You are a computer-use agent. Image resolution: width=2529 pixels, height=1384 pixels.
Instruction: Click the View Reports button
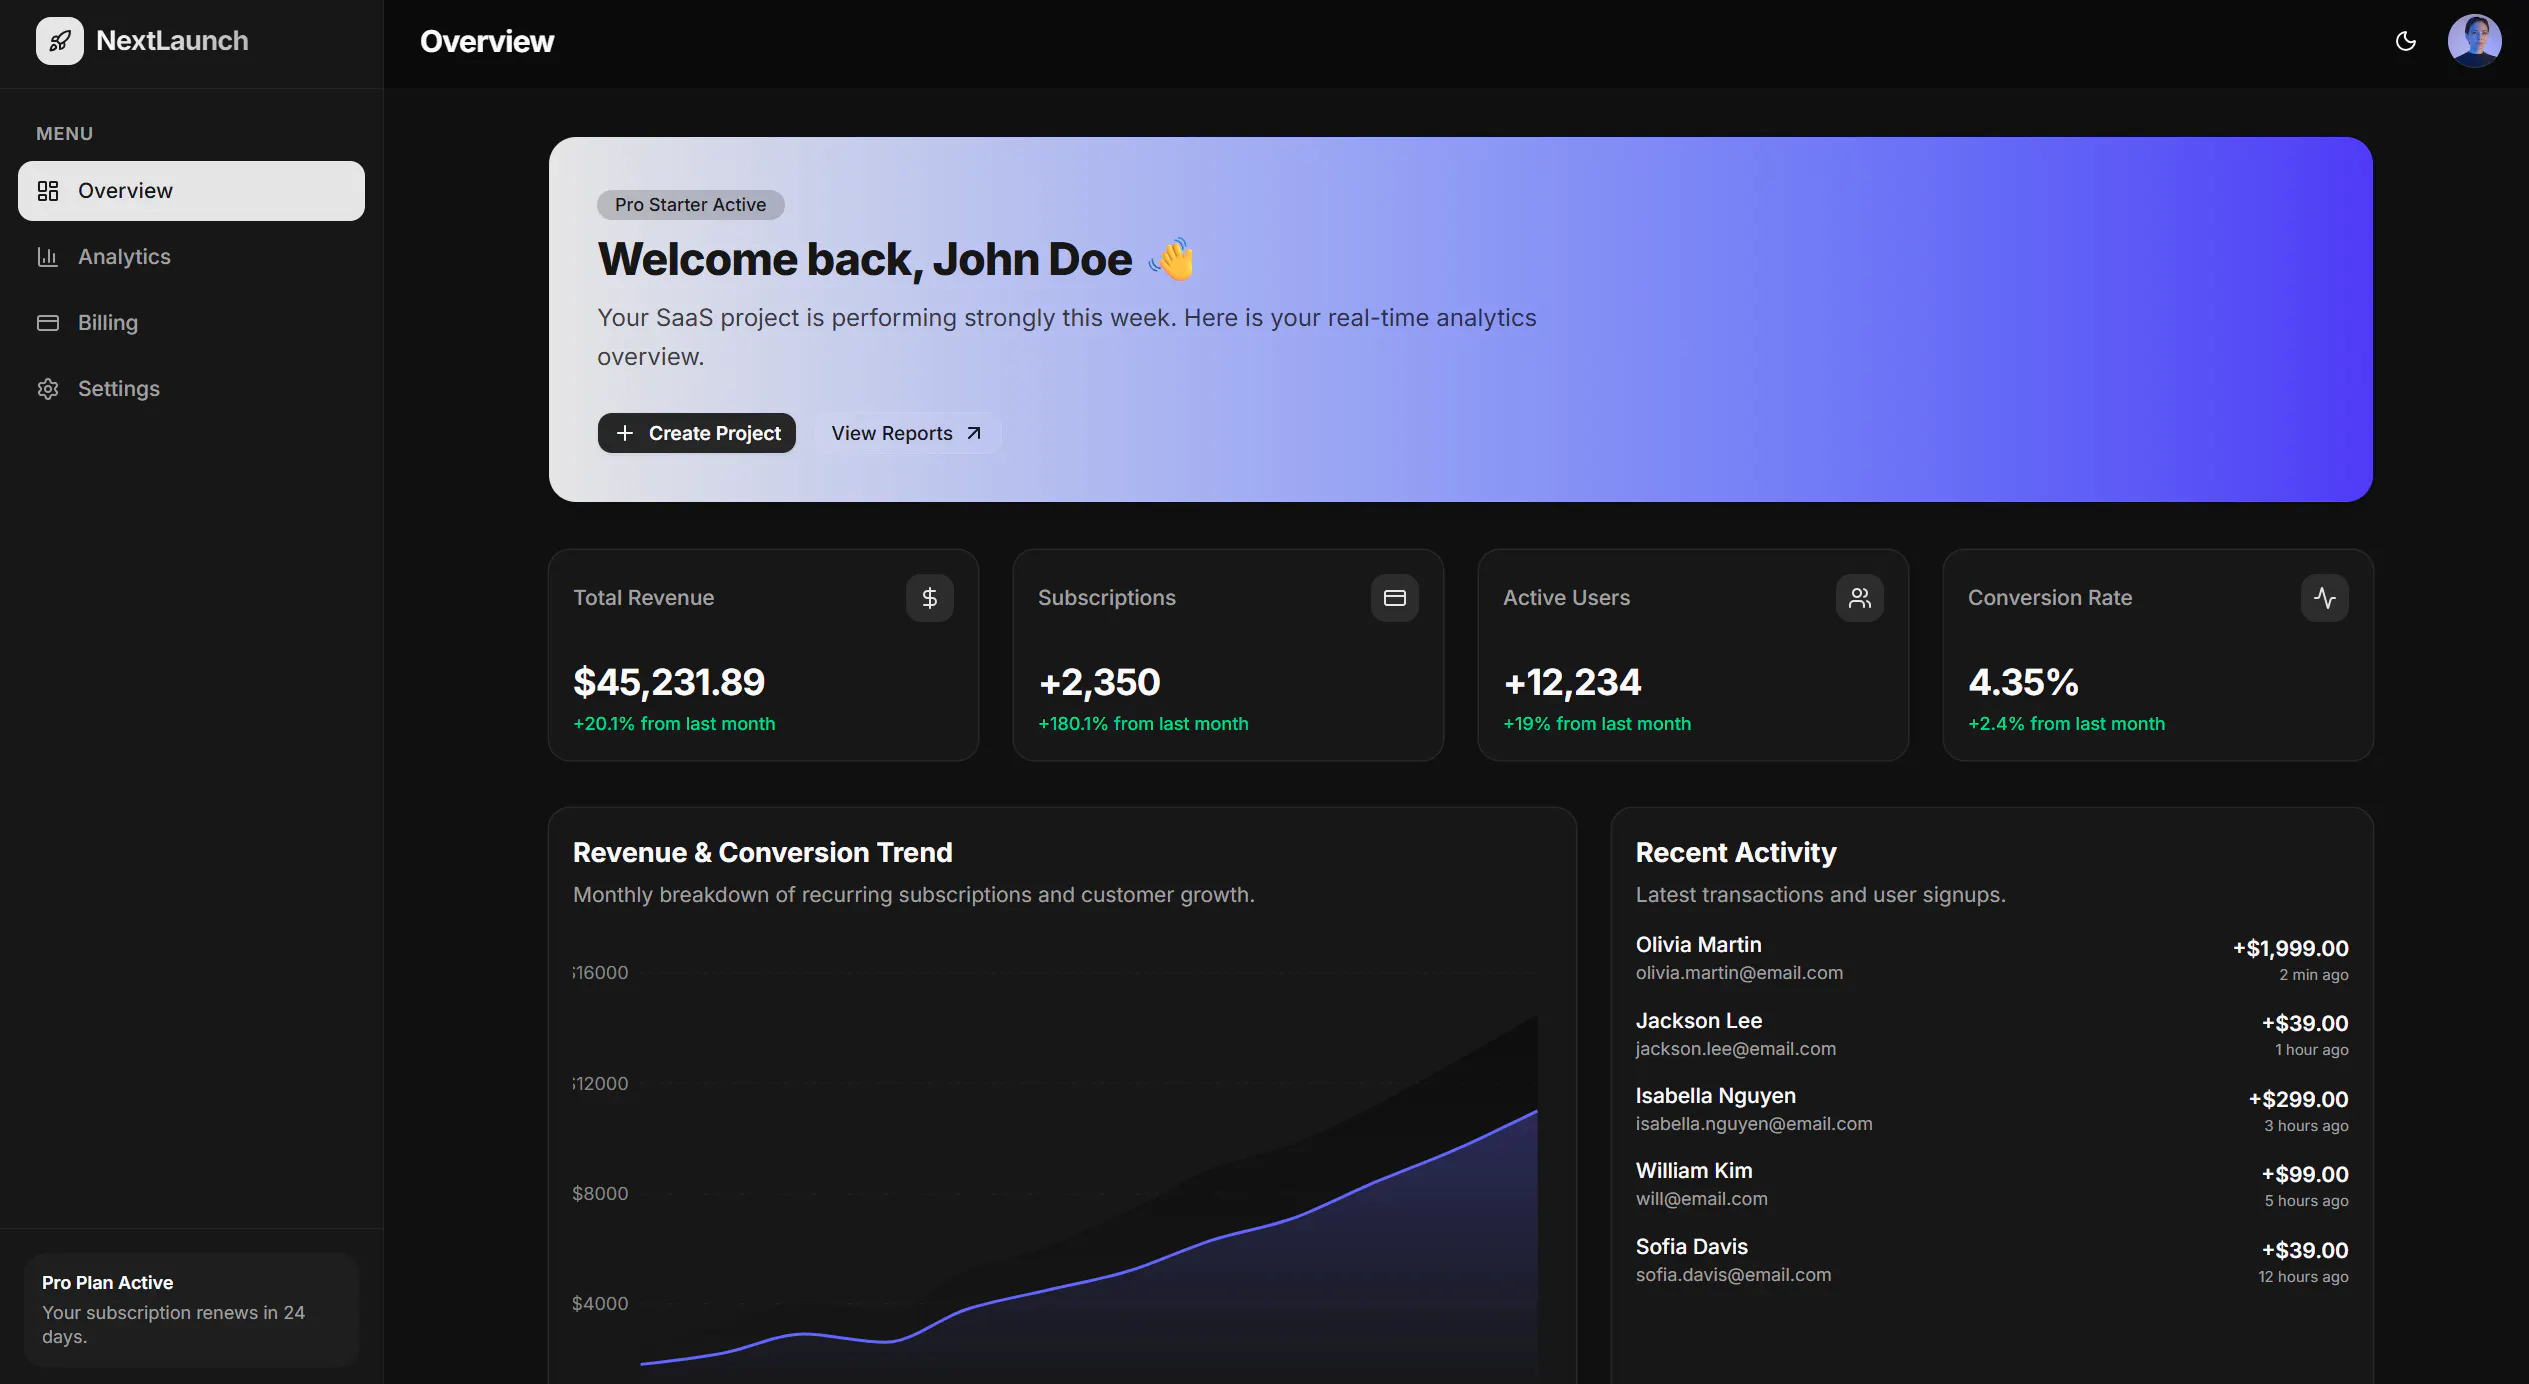tap(907, 433)
